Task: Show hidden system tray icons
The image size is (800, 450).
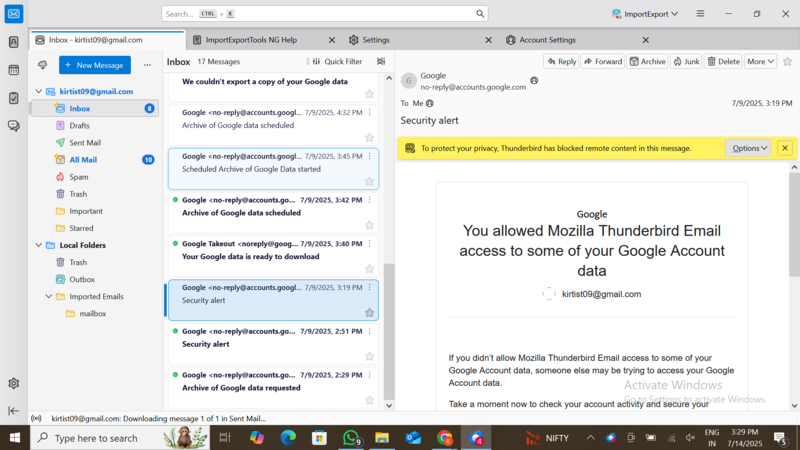Action: 590,438
